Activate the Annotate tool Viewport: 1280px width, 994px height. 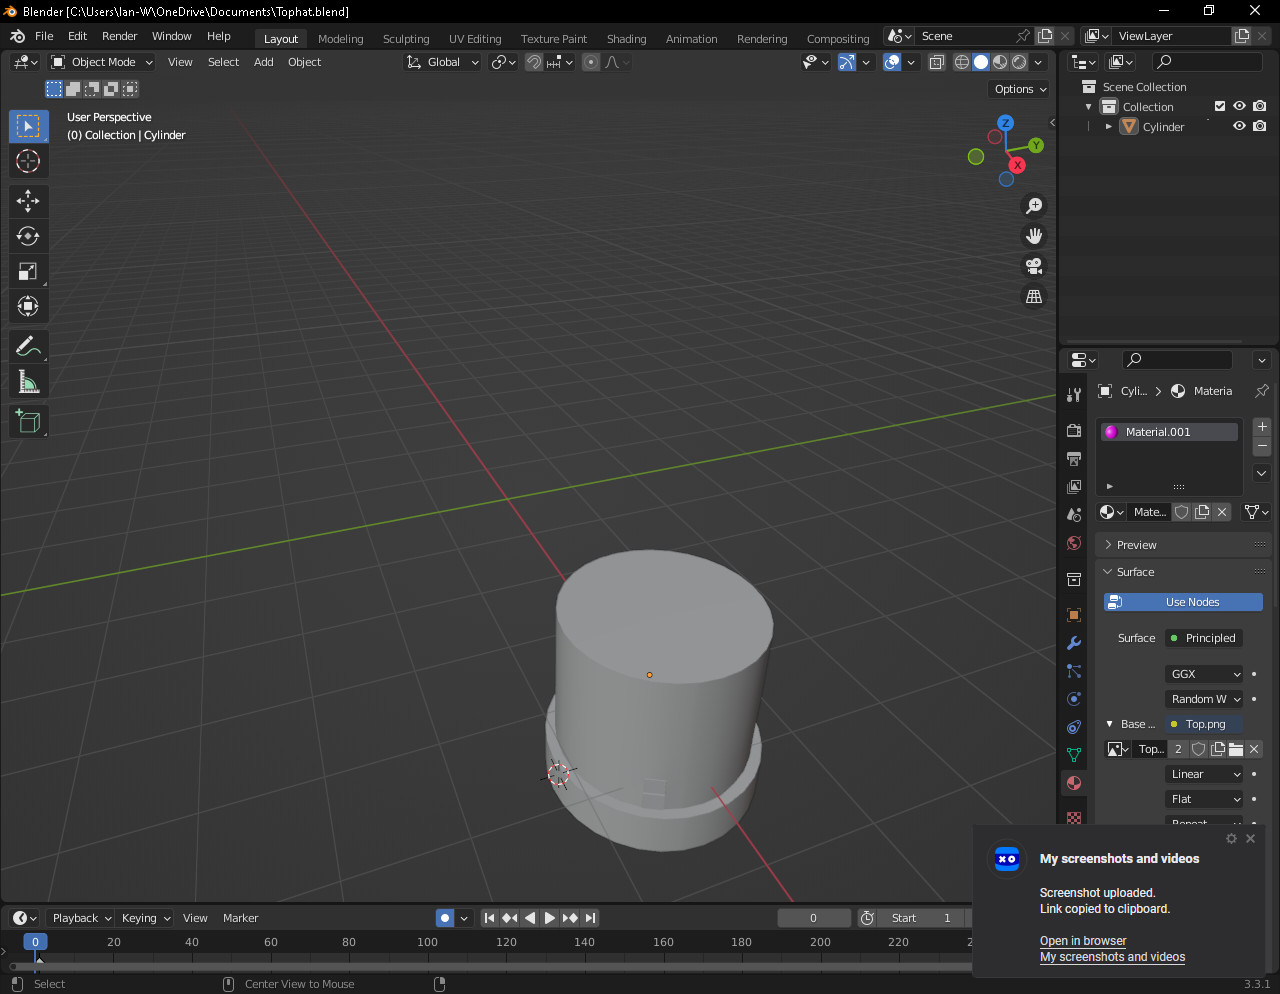28,346
